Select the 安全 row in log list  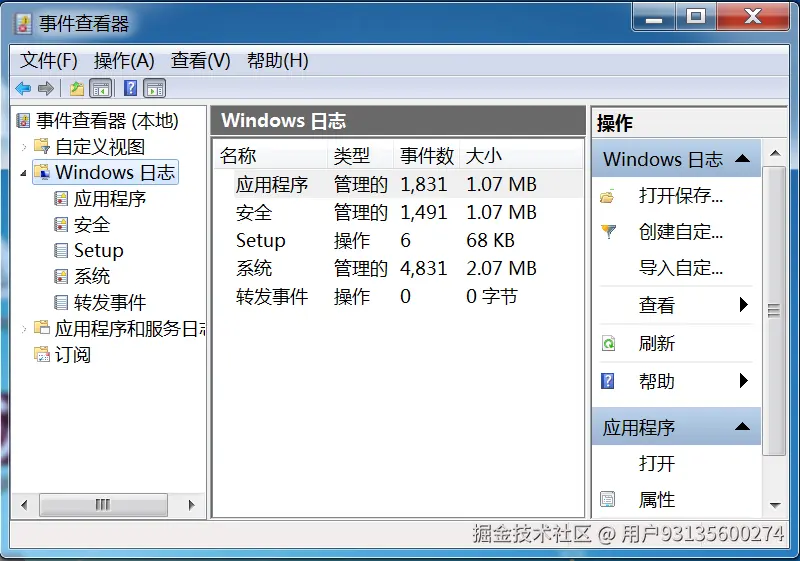398,212
